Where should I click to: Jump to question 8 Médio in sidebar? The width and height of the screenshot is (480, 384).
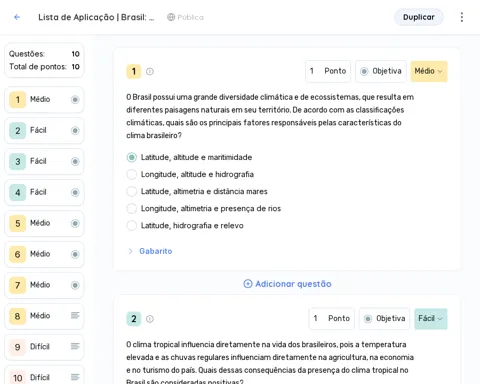point(44,316)
